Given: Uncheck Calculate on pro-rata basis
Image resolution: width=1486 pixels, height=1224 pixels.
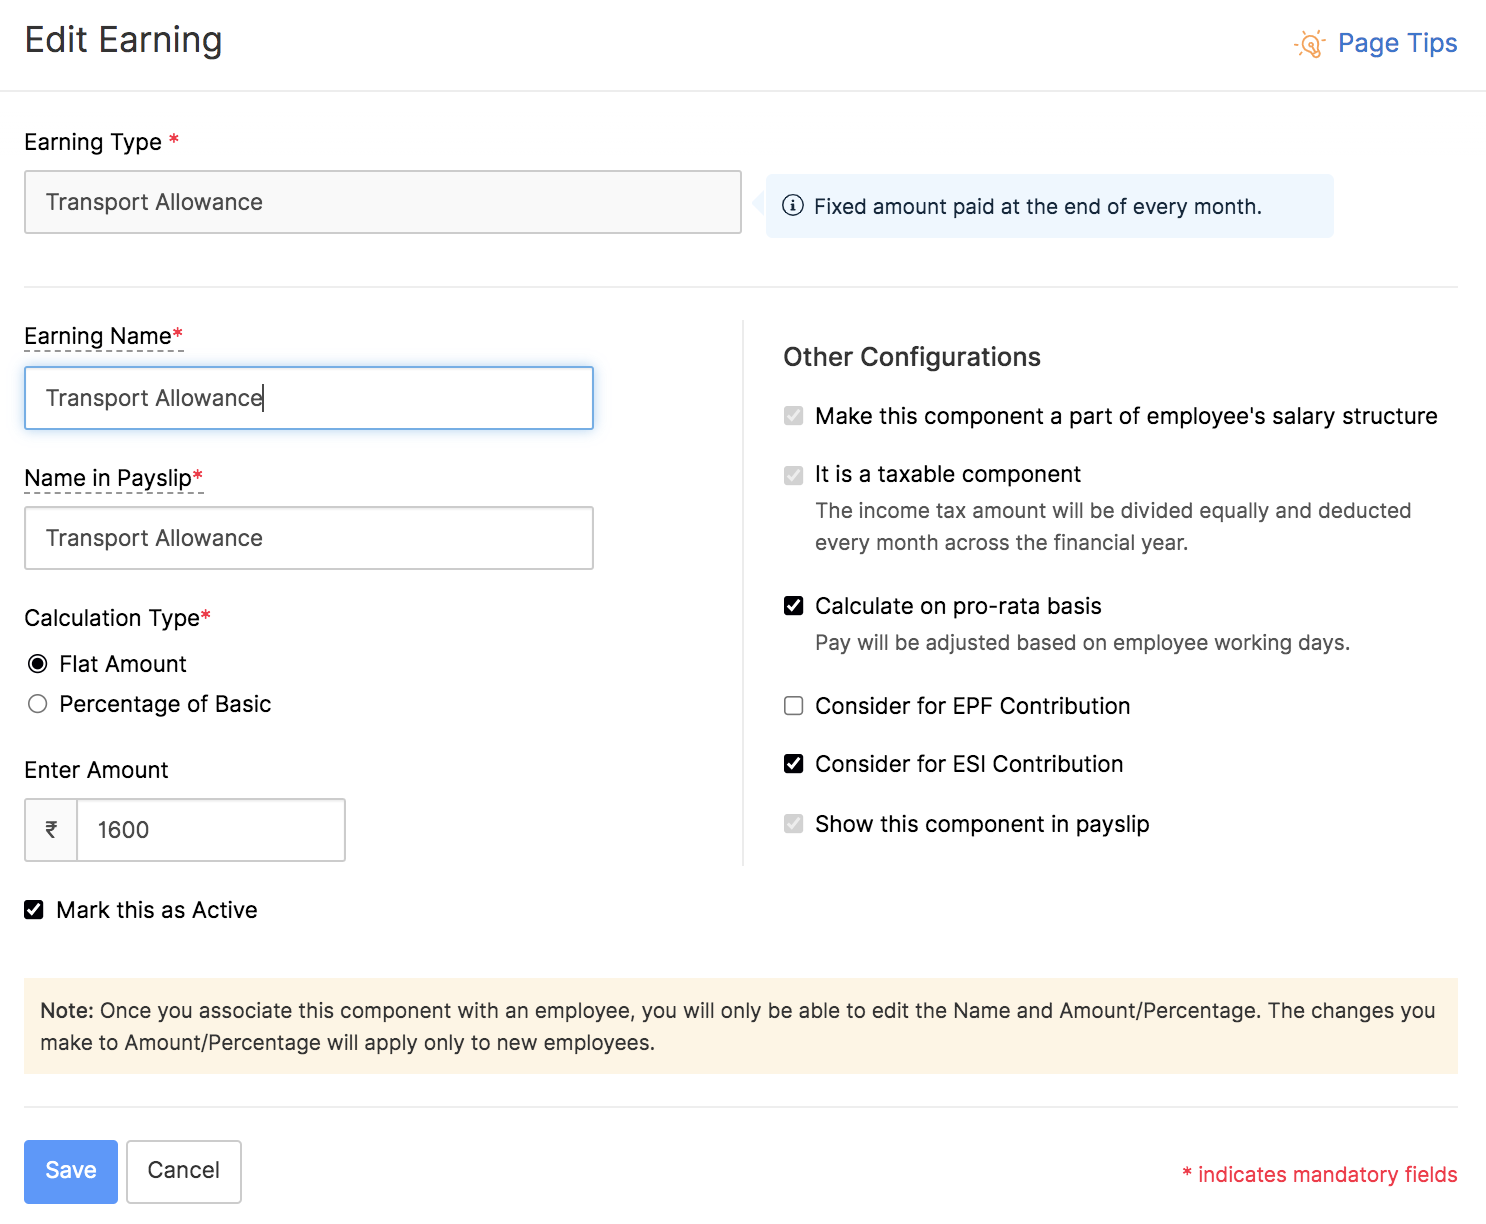Looking at the screenshot, I should (793, 605).
